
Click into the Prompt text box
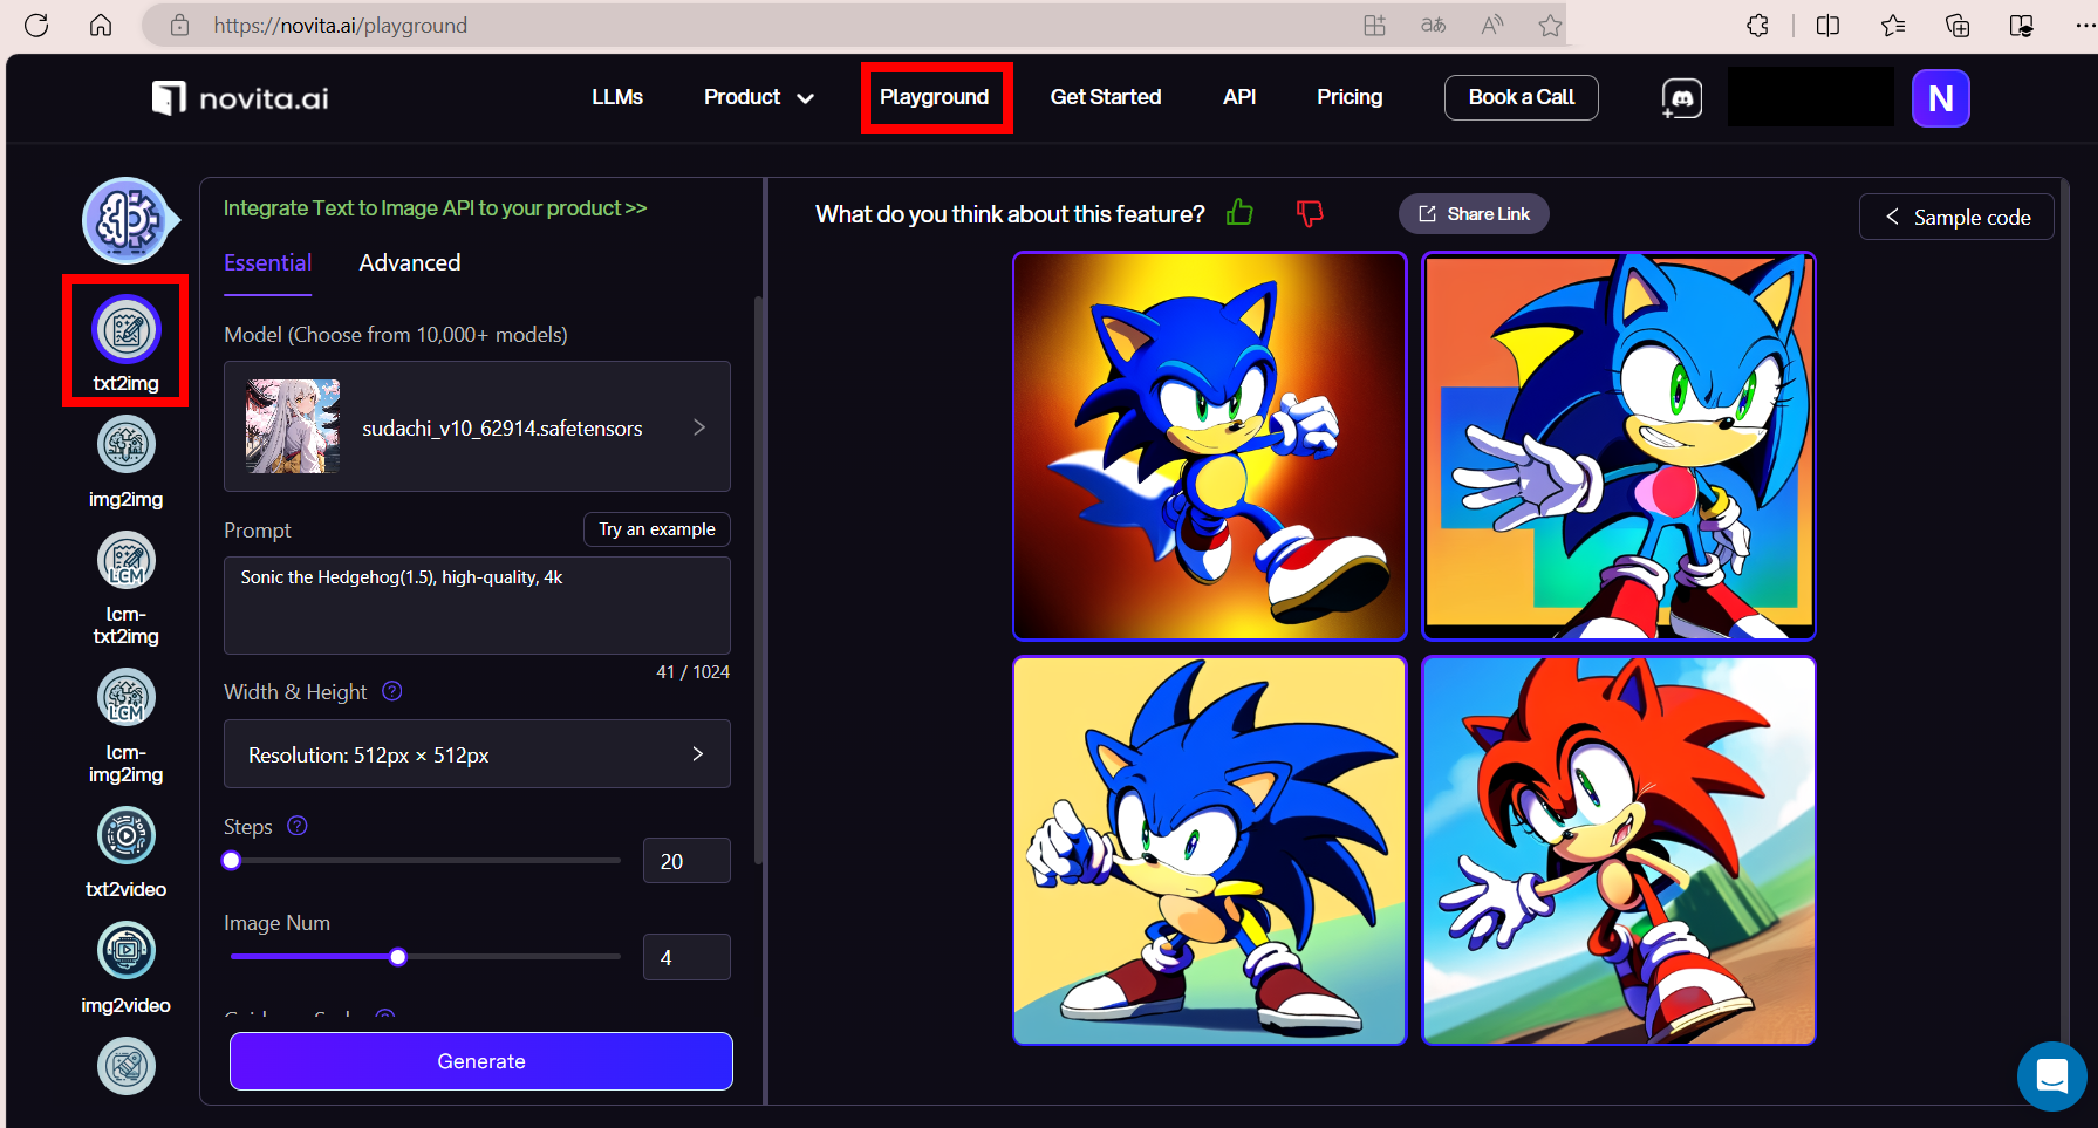pyautogui.click(x=477, y=605)
